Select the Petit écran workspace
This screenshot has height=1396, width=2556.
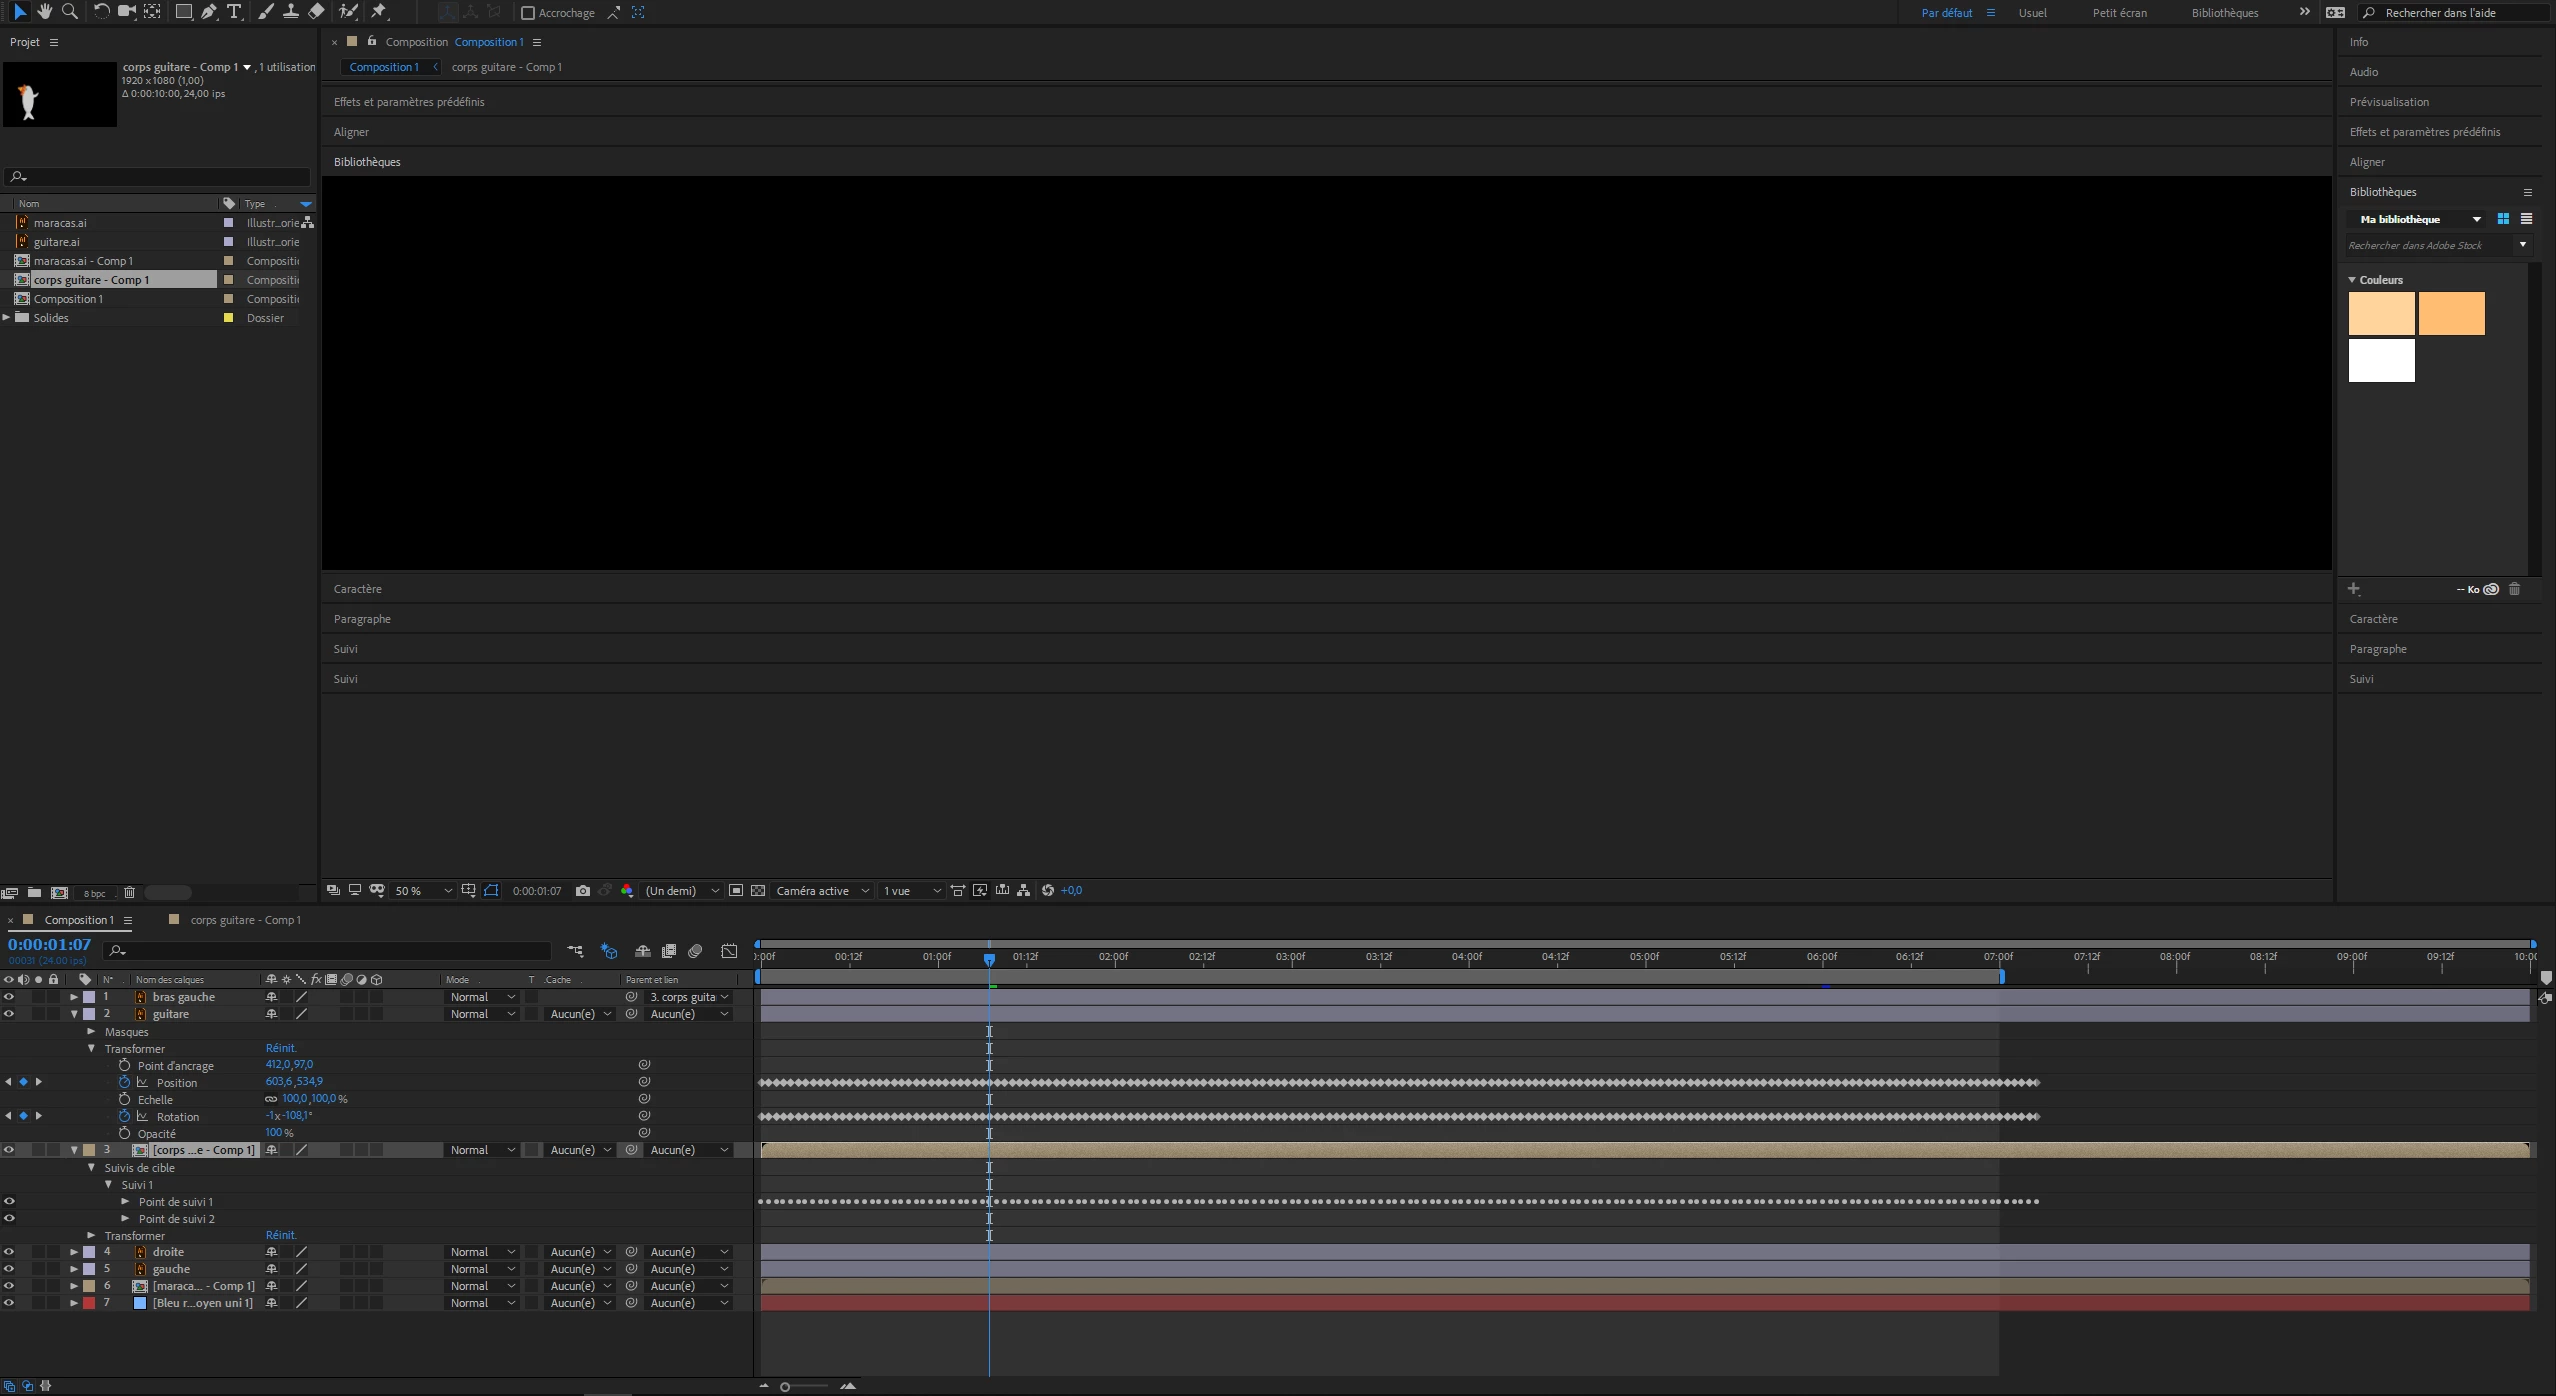click(x=2119, y=13)
